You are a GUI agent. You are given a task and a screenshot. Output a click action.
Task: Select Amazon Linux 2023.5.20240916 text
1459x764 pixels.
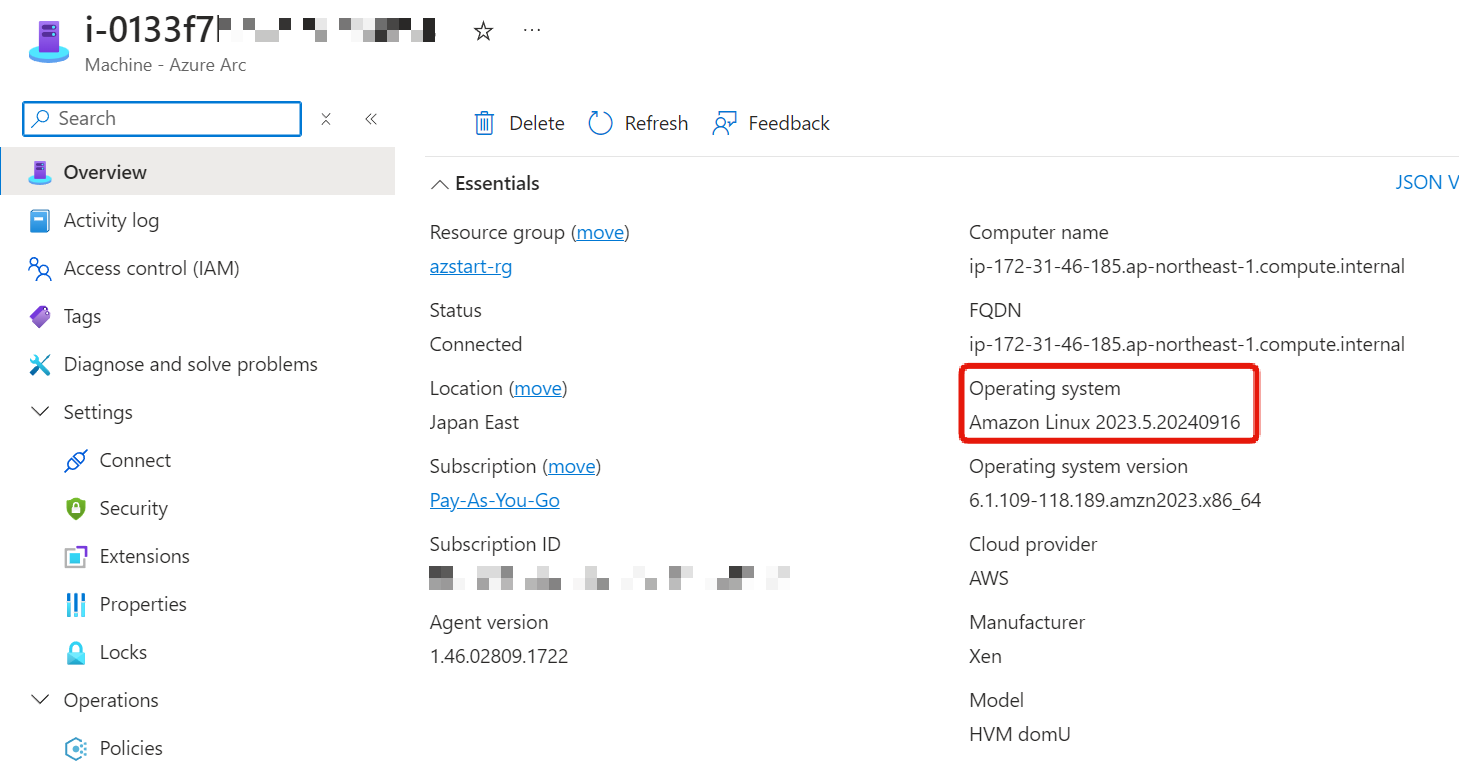1105,422
